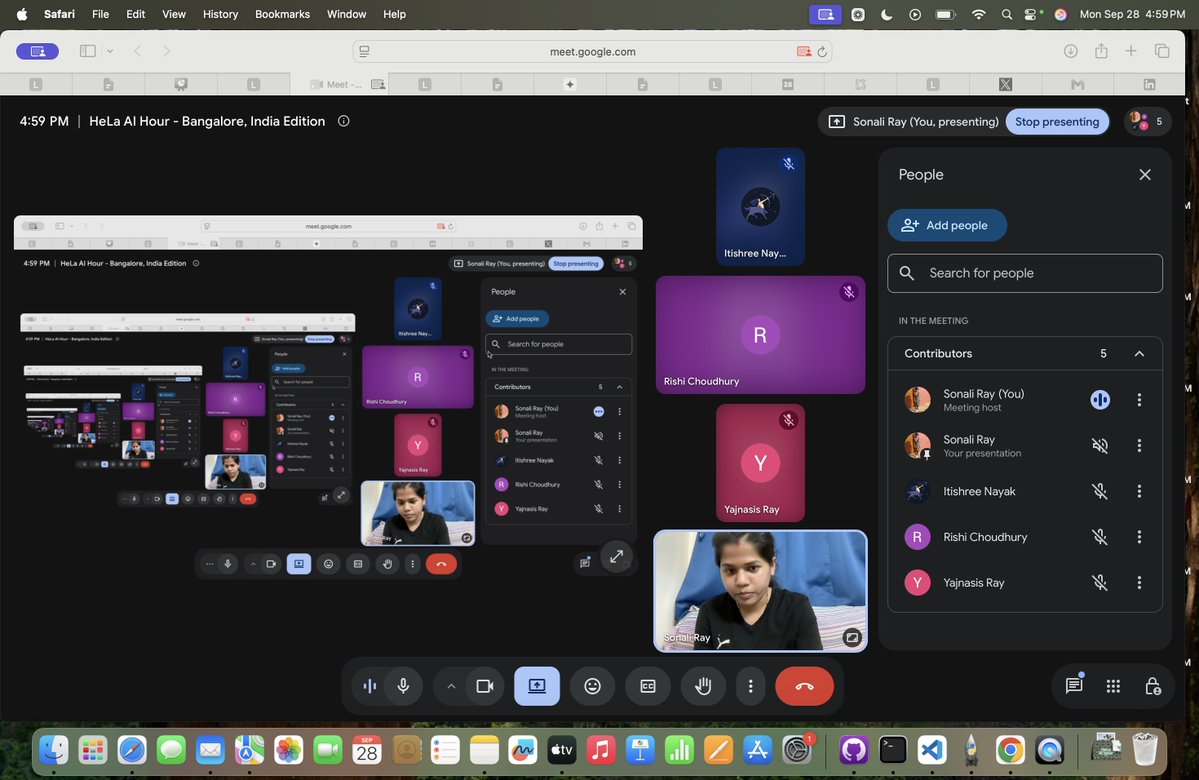
Task: Switch to the X (Twitter) tab
Action: pyautogui.click(x=1005, y=84)
